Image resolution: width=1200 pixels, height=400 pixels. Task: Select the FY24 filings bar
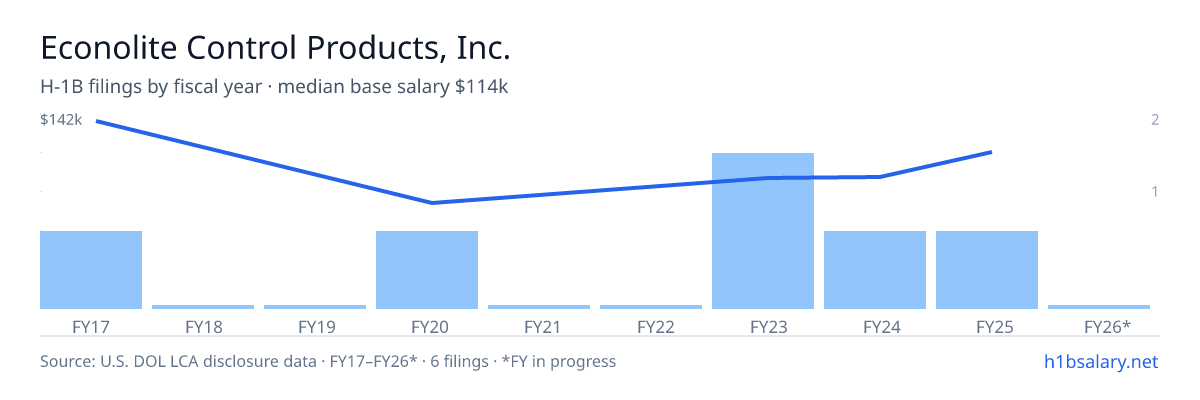(x=875, y=270)
